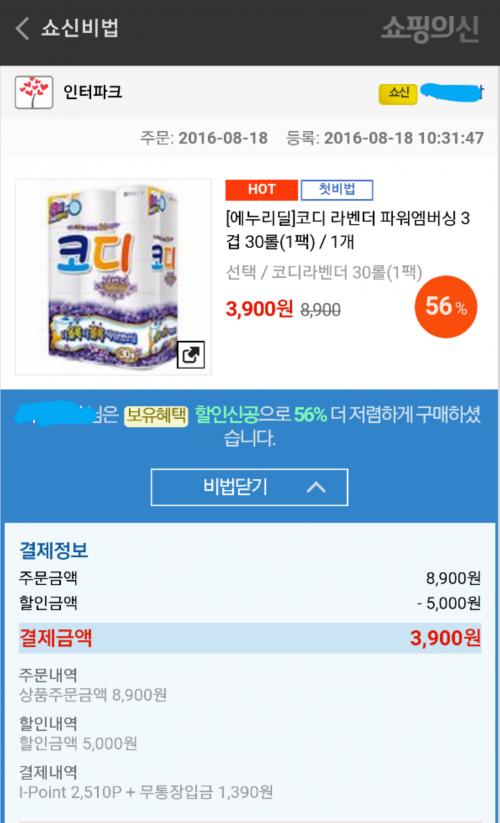This screenshot has width=500, height=823.
Task: Open the 인터파크 store logo icon
Action: (x=34, y=92)
